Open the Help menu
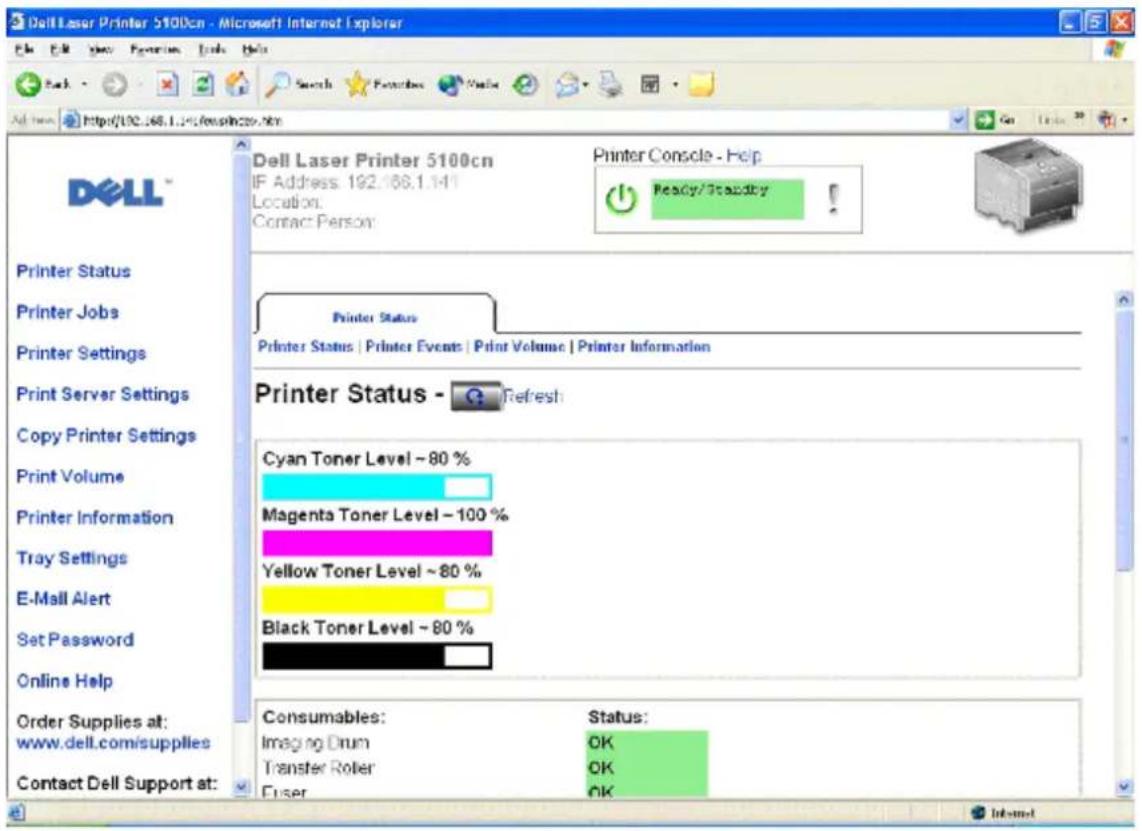This screenshot has width=1142, height=831. point(255,50)
